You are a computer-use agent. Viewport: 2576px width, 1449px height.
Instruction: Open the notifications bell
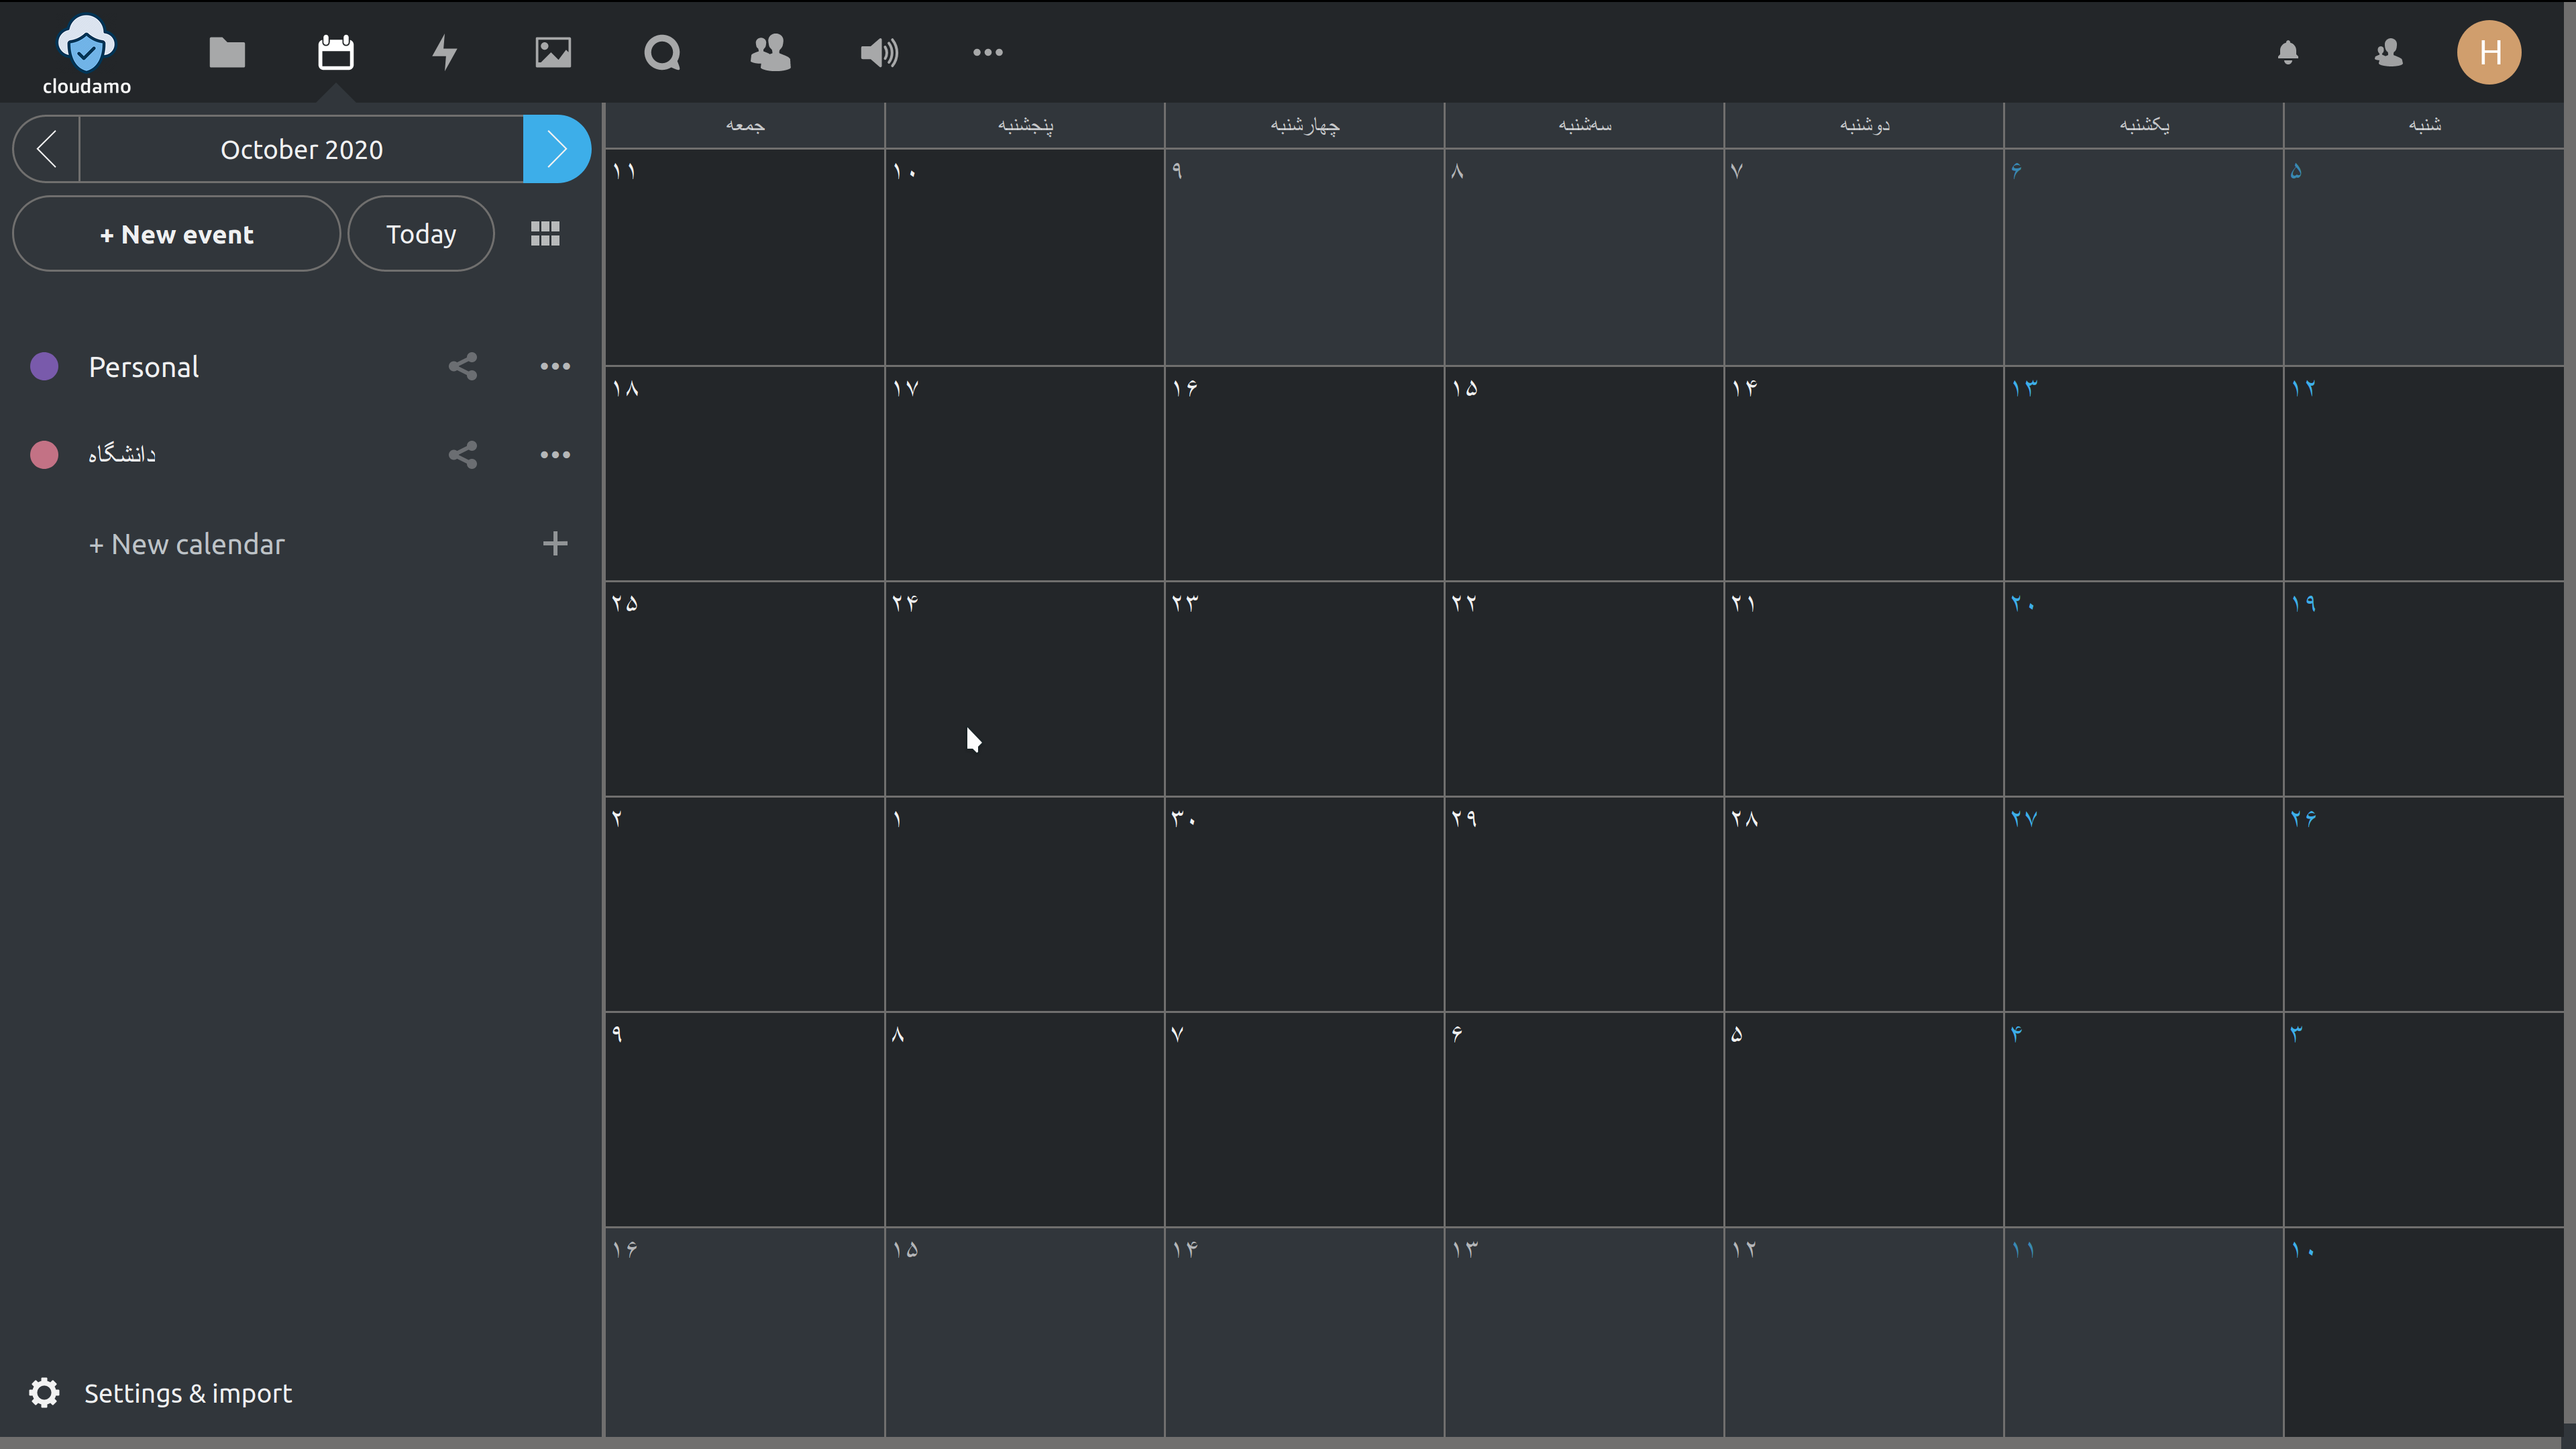point(2288,52)
